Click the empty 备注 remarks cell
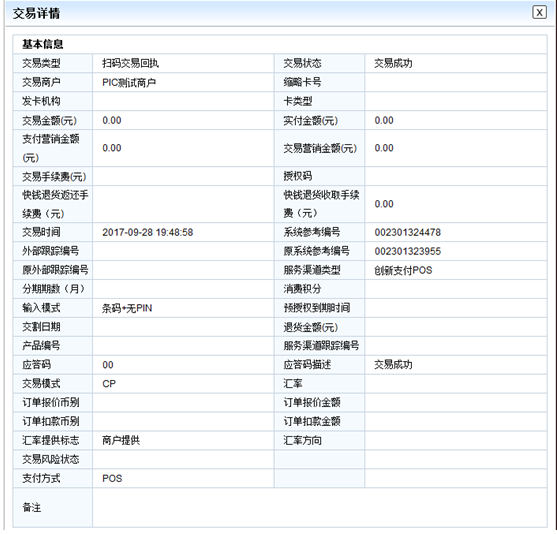The image size is (557, 534). [319, 507]
